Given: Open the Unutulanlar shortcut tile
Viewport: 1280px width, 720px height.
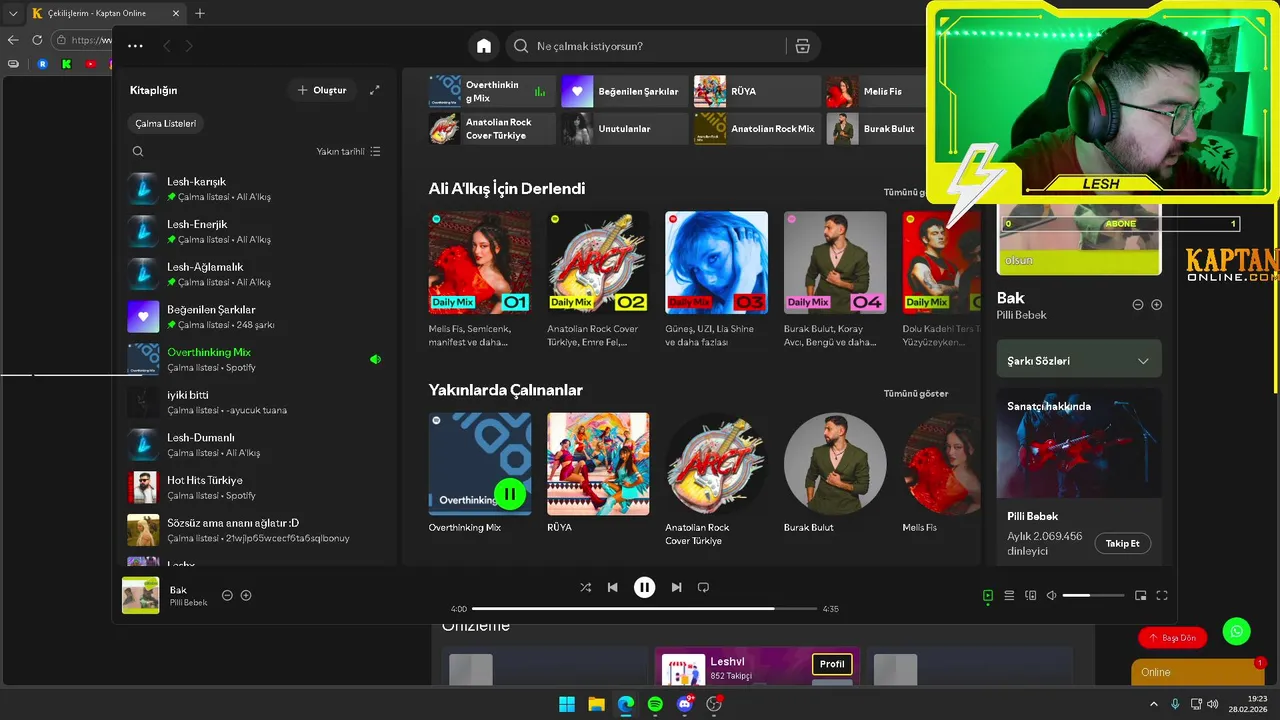Looking at the screenshot, I should (x=624, y=128).
